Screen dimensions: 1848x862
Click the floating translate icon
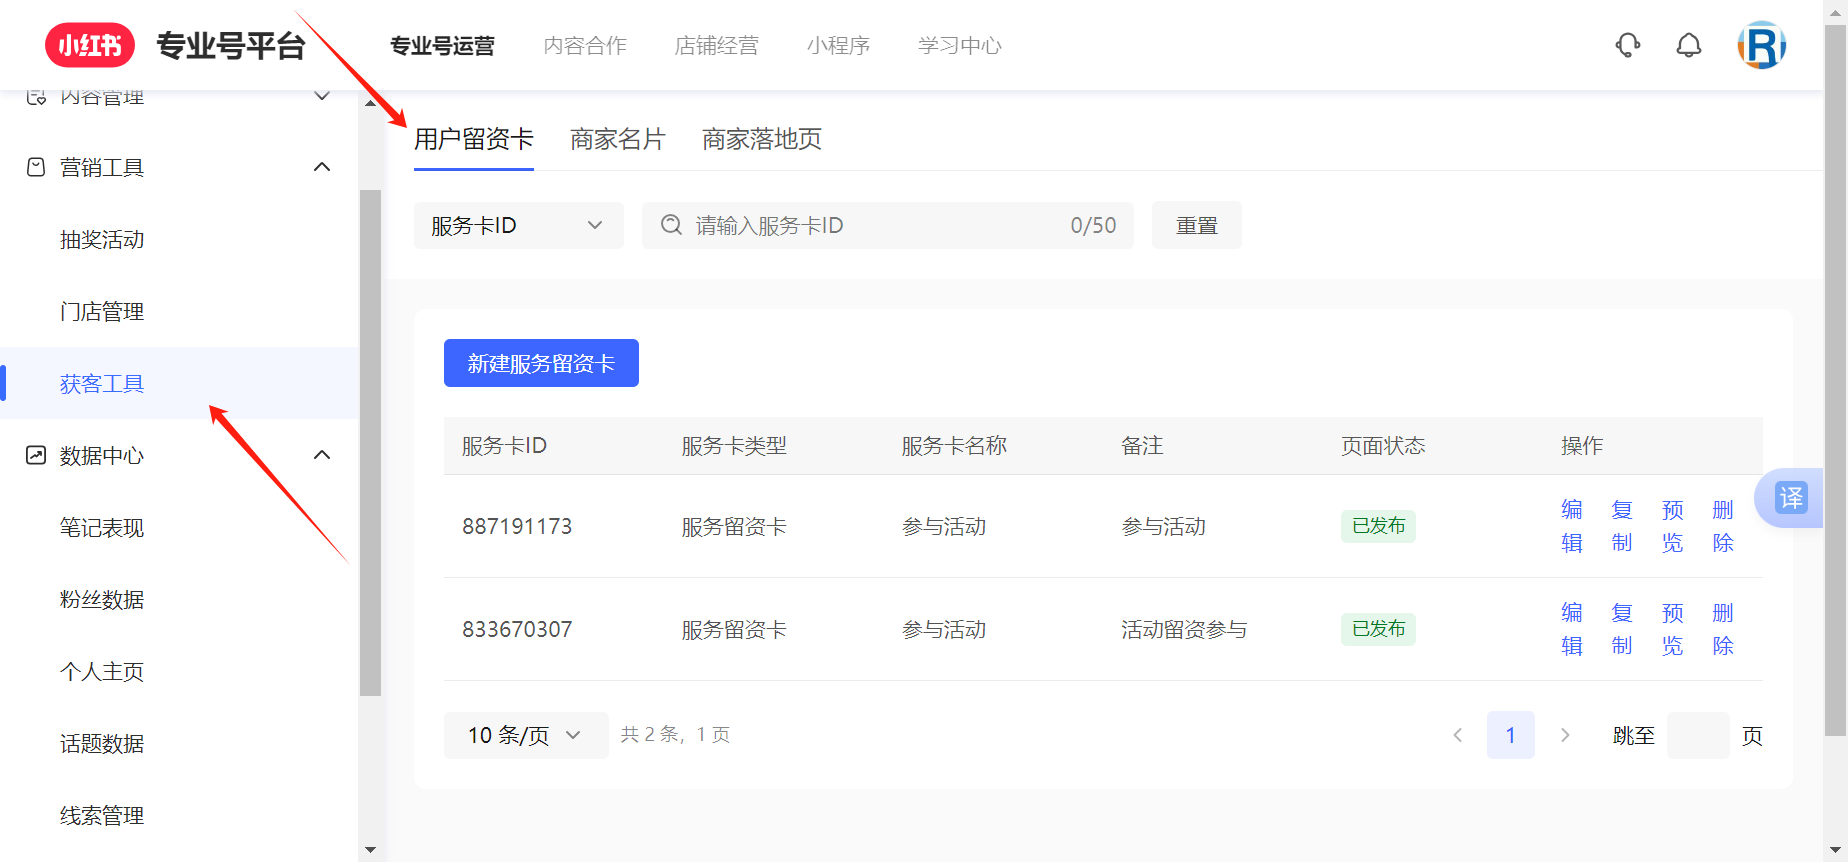(x=1790, y=497)
